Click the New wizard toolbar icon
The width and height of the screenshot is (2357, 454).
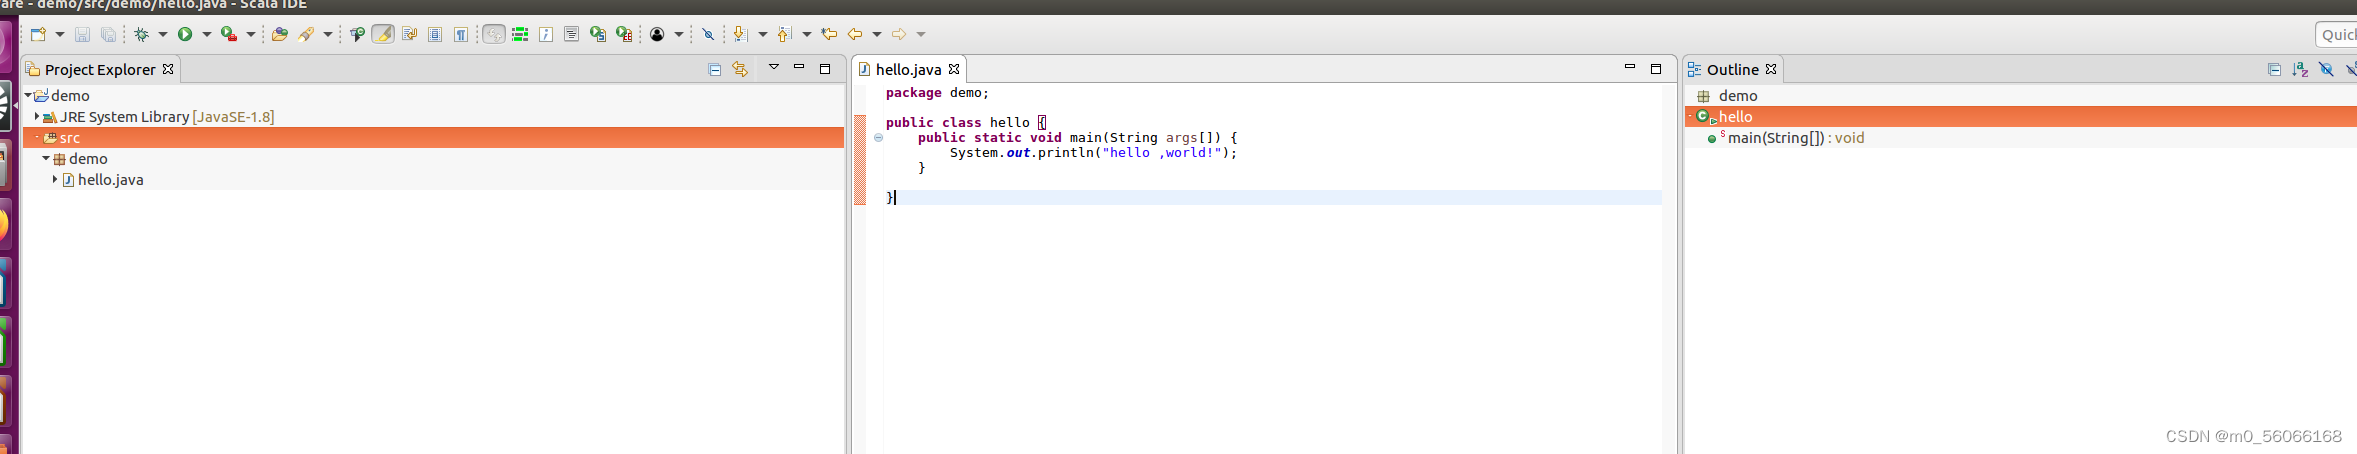[38, 34]
